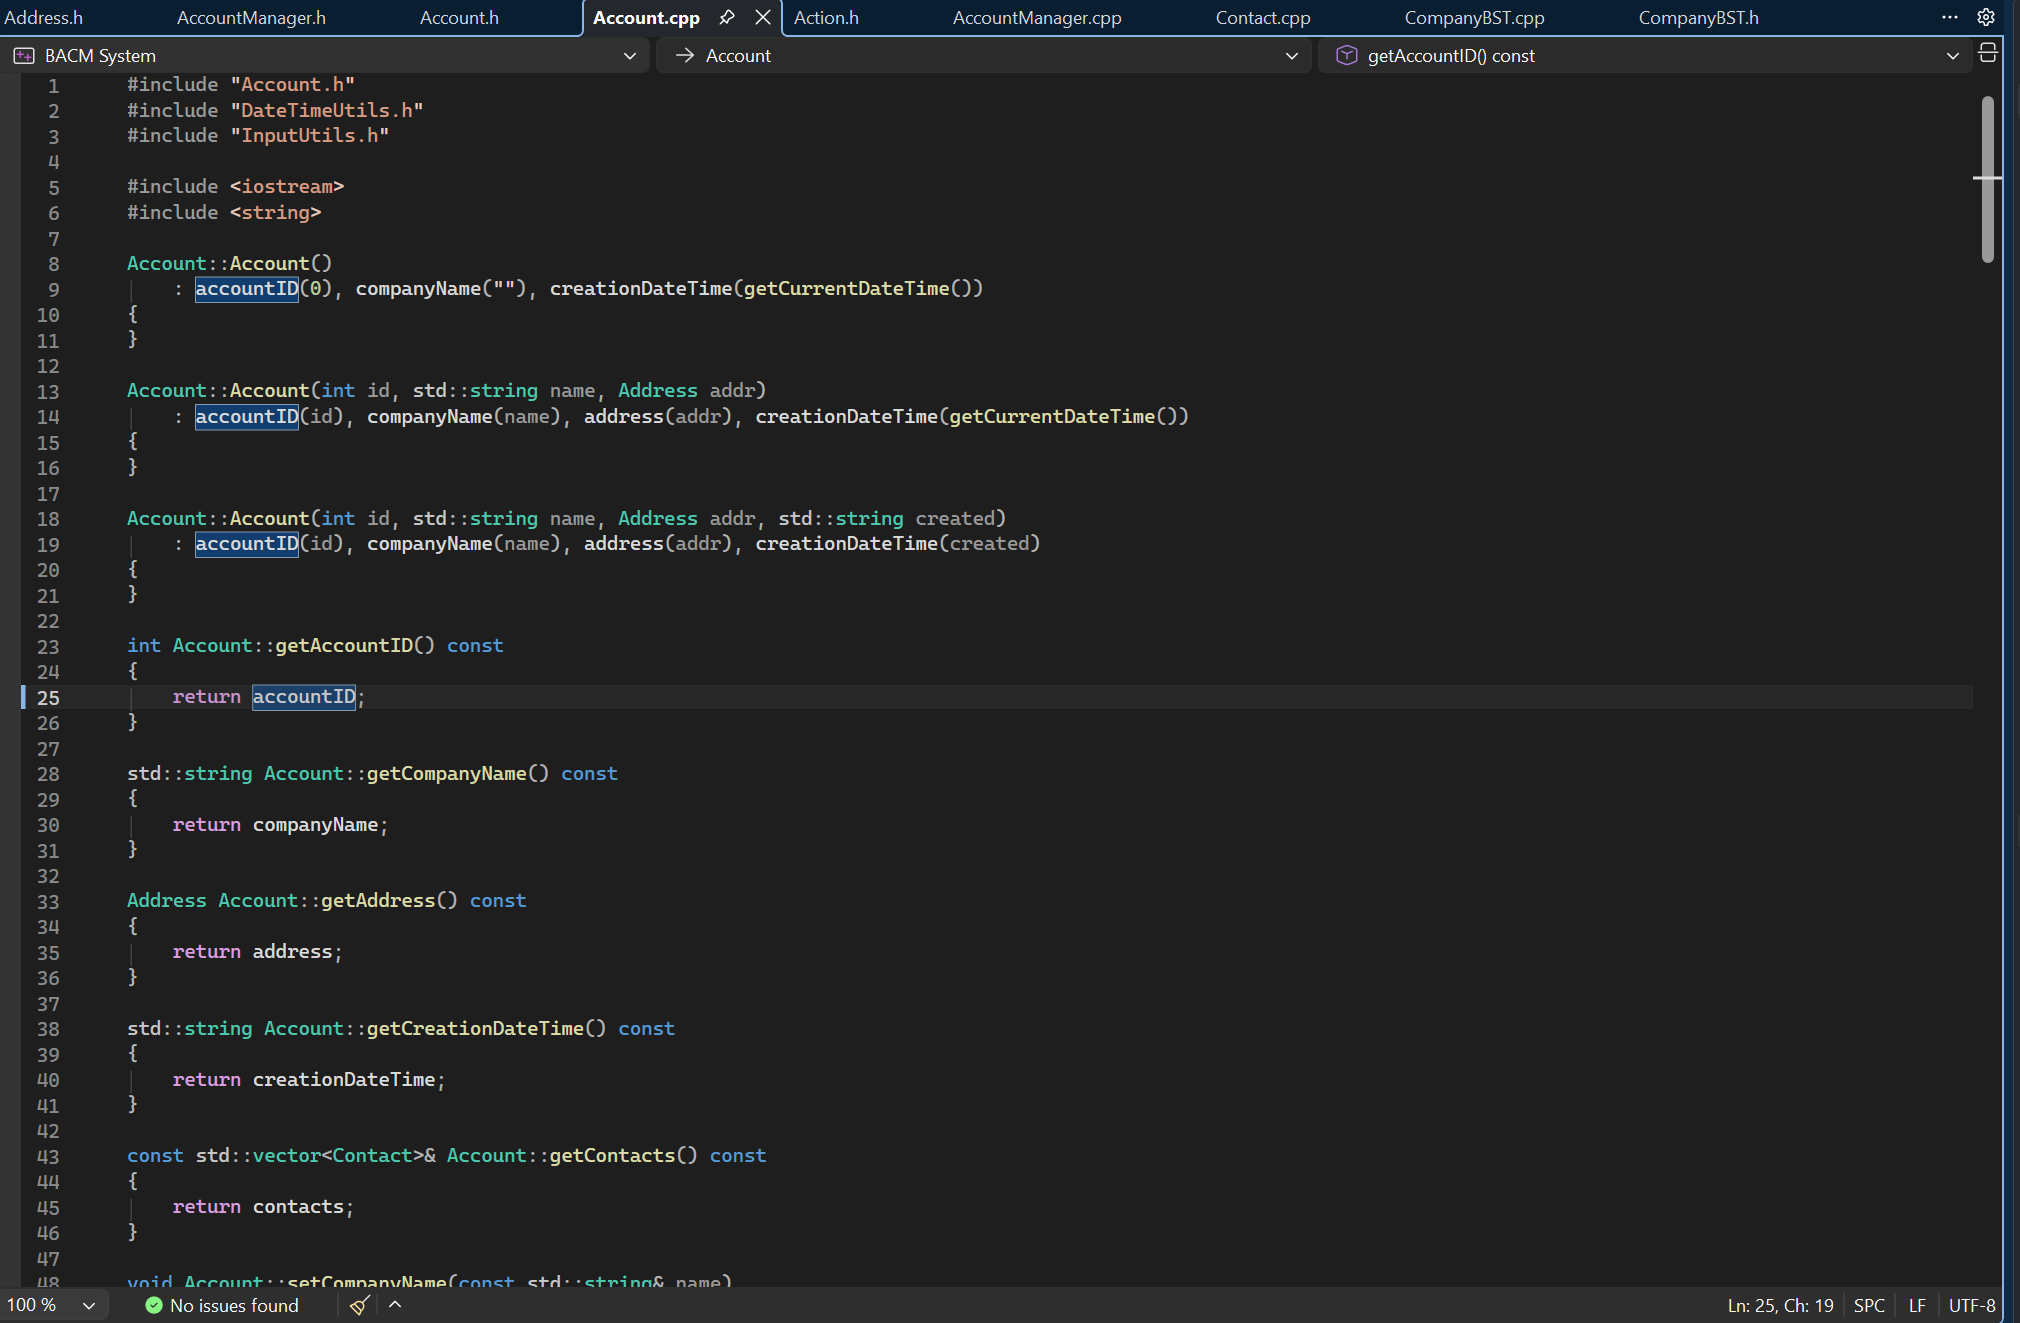Image resolution: width=2020 pixels, height=1323 pixels.
Task: Click the No issues found status
Action: (x=222, y=1305)
